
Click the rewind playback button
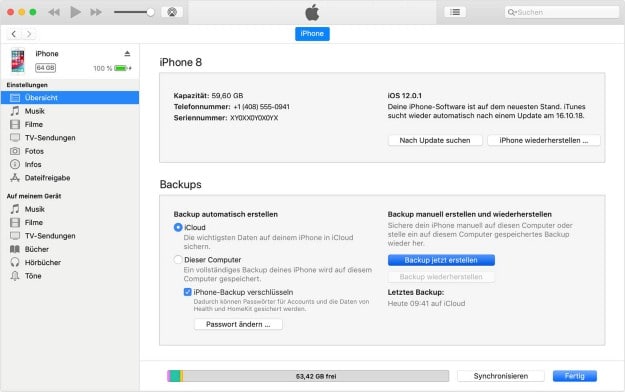(x=54, y=12)
